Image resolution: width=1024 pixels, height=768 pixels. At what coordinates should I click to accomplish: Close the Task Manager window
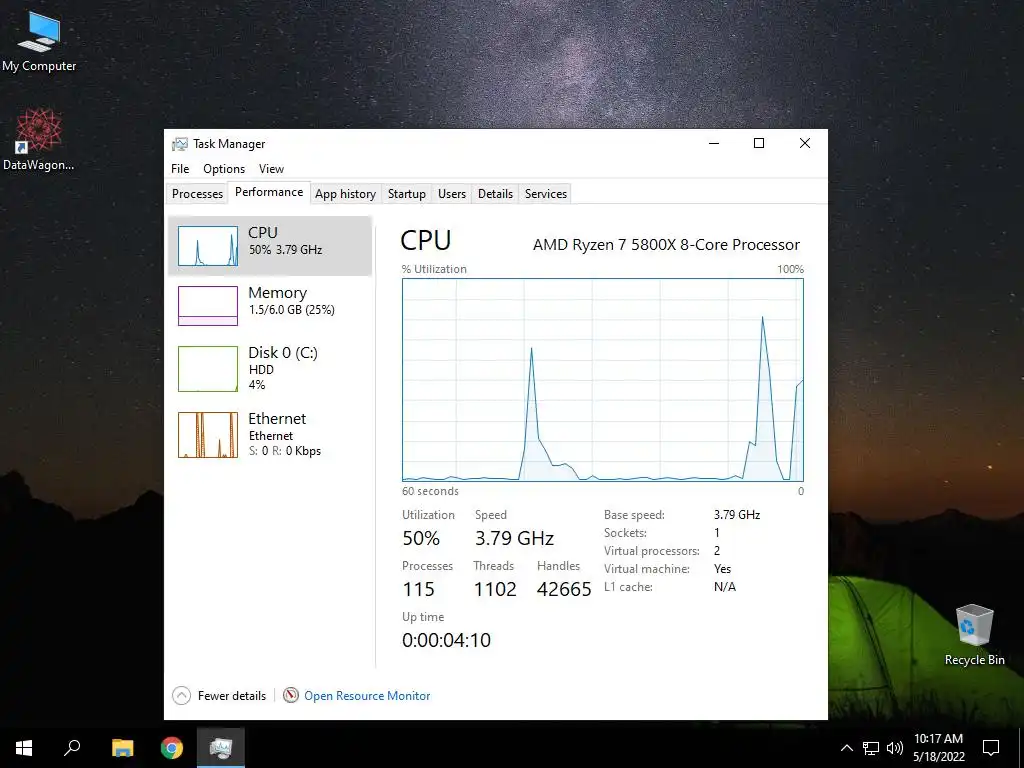tap(805, 143)
